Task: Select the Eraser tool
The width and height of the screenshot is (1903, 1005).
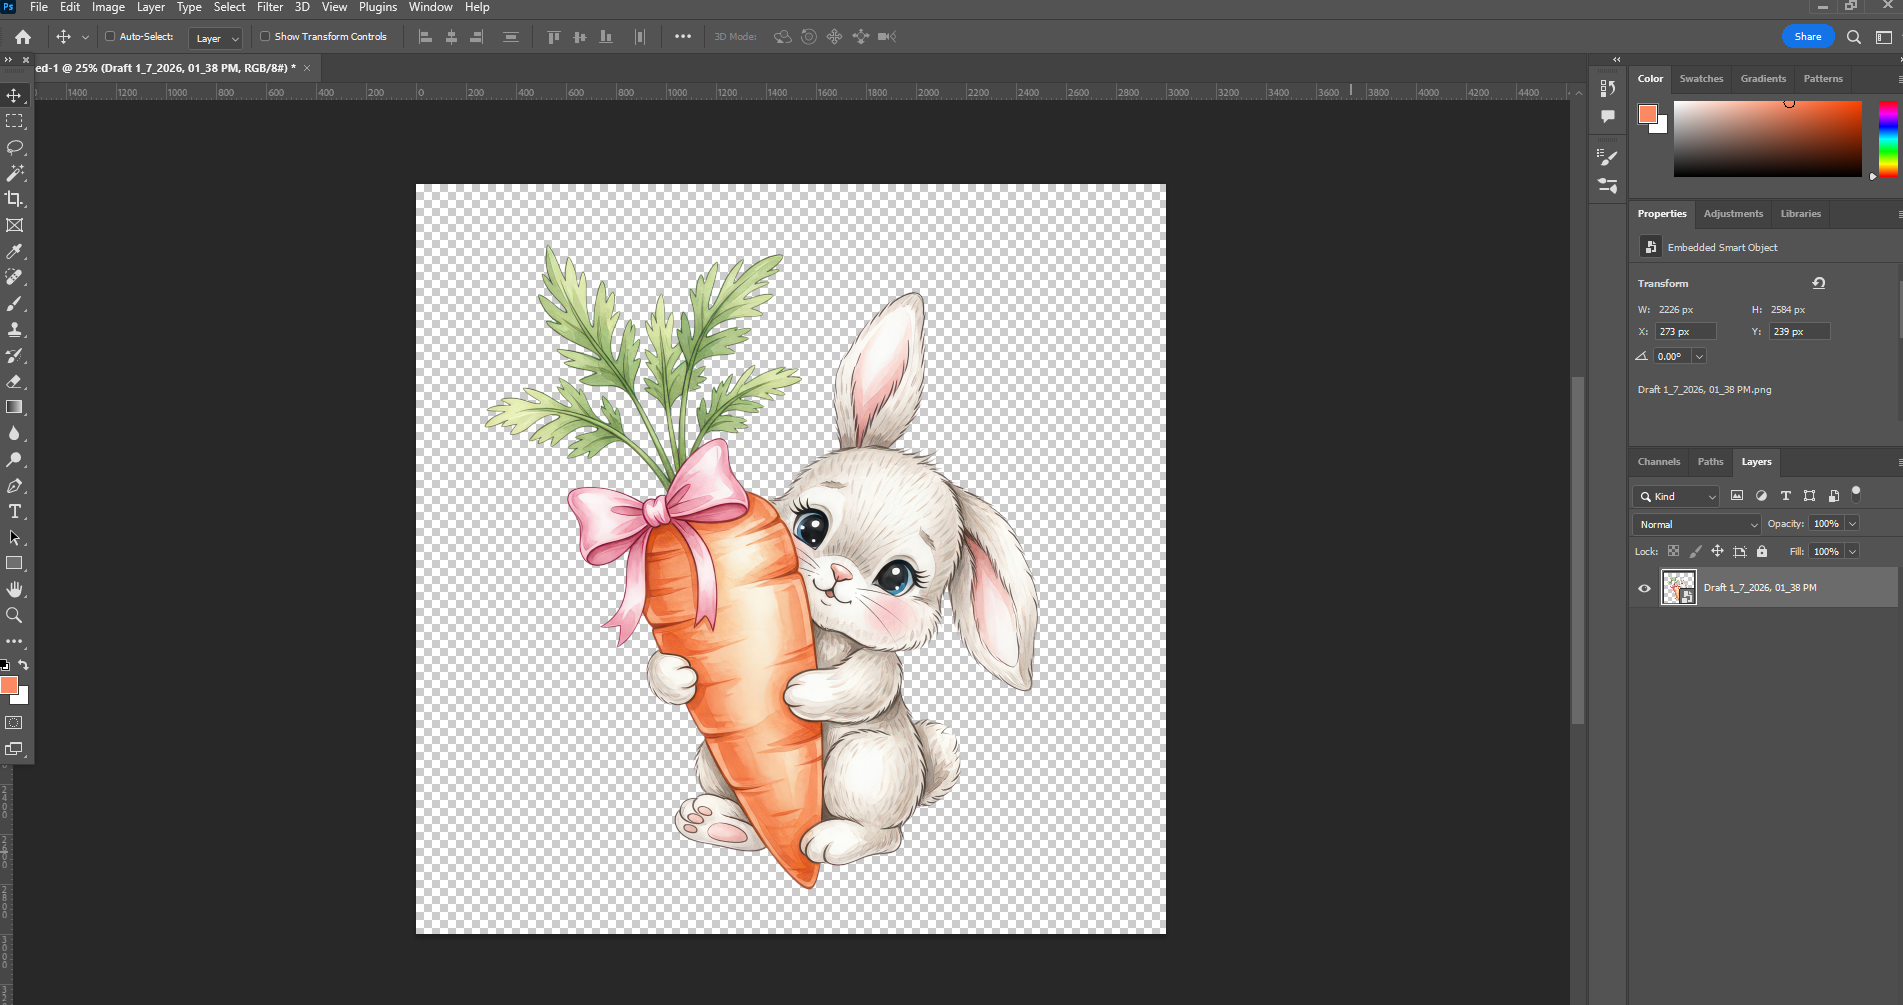Action: coord(14,381)
